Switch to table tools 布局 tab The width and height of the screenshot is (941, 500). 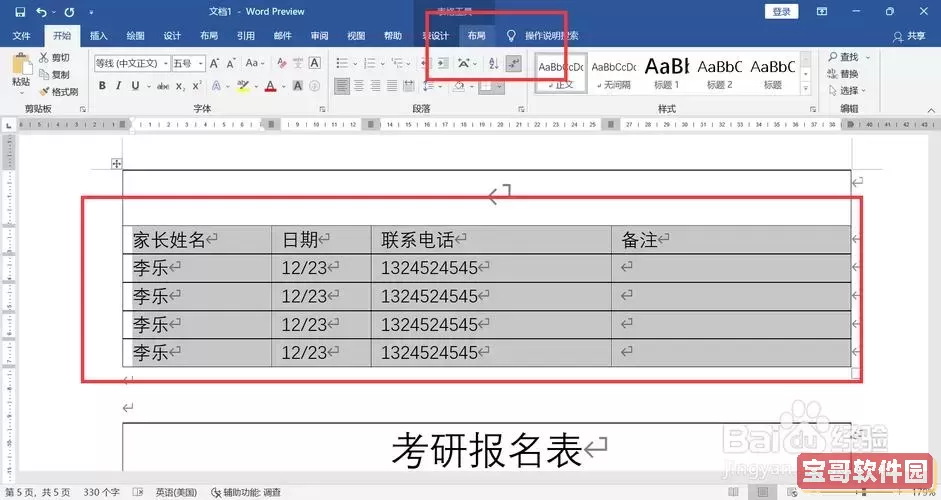tap(476, 35)
